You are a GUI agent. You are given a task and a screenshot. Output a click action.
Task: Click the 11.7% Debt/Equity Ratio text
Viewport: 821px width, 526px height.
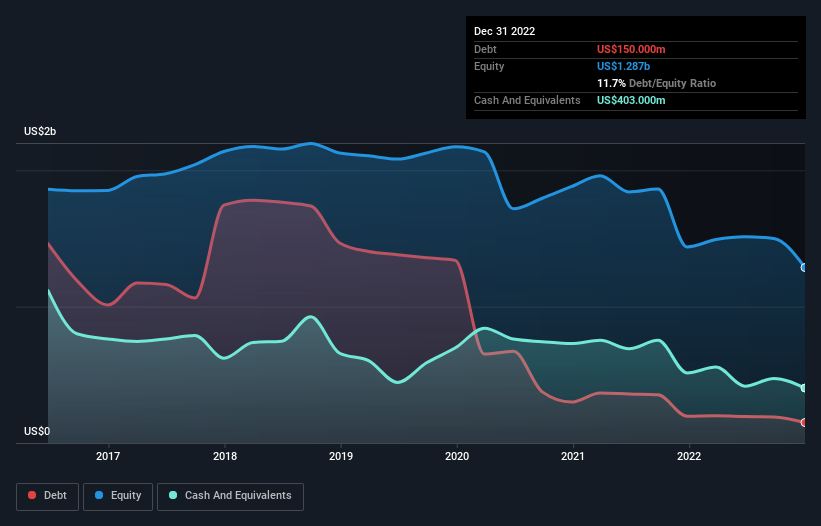656,83
